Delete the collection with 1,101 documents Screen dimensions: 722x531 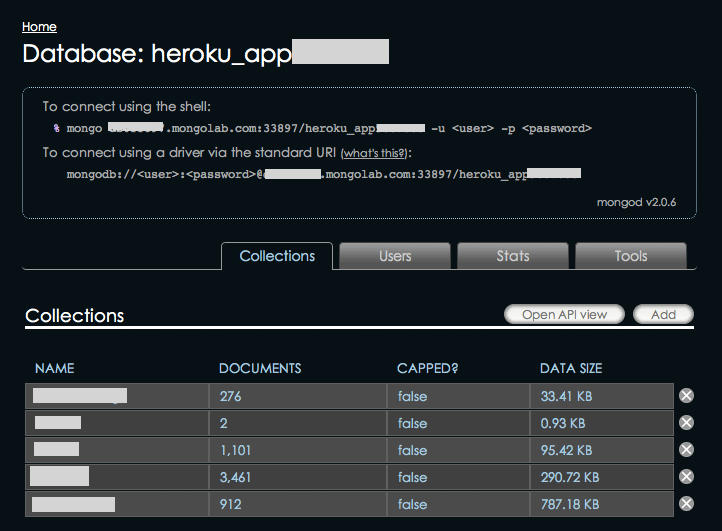click(686, 450)
